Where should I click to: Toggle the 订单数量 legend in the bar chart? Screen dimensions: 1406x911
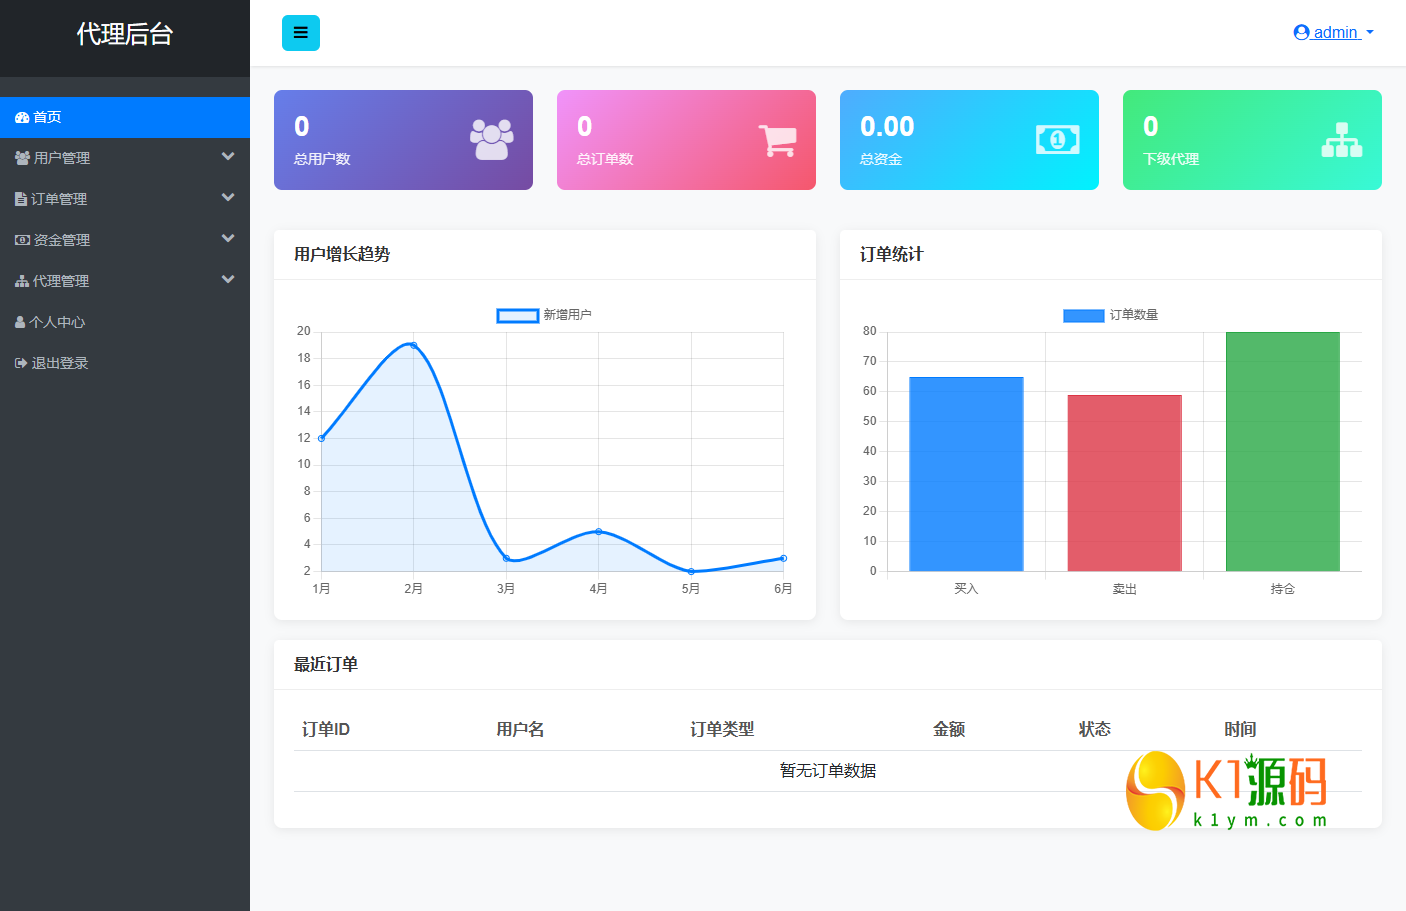click(1110, 314)
